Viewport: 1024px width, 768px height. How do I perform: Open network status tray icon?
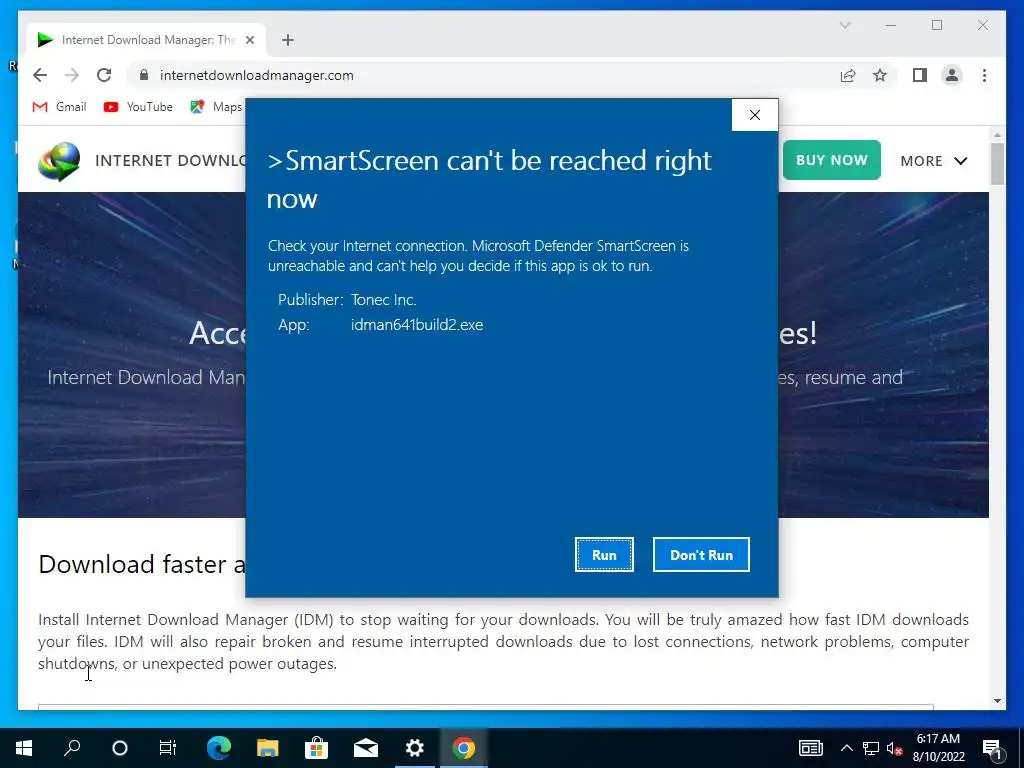point(871,748)
